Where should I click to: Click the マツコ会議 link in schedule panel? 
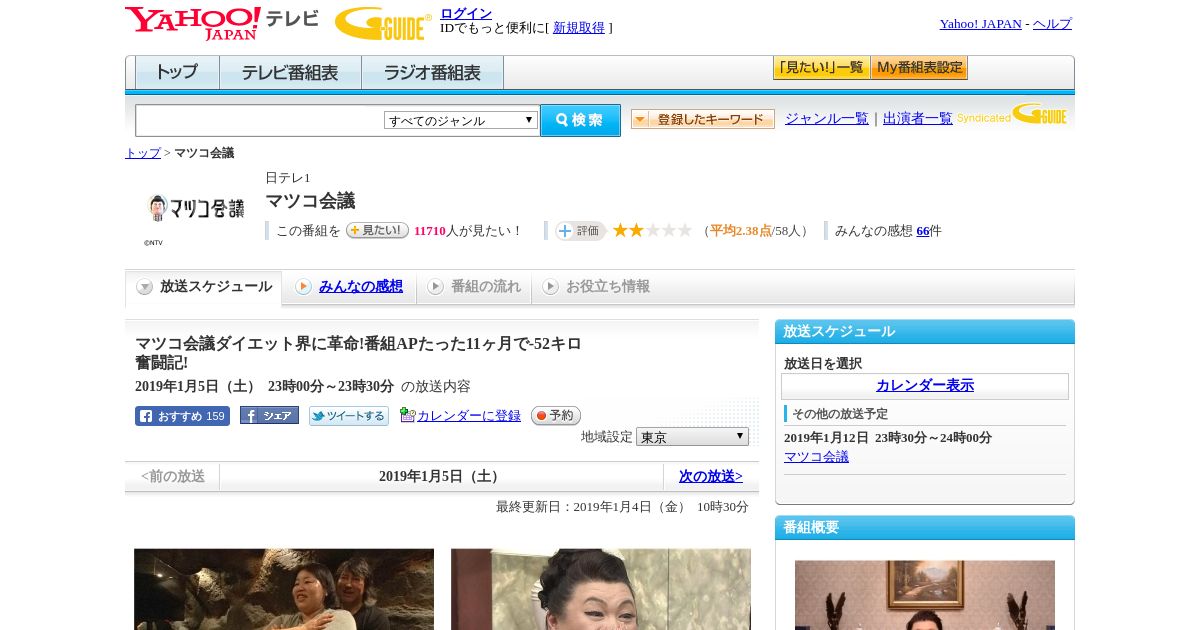pyautogui.click(x=816, y=457)
